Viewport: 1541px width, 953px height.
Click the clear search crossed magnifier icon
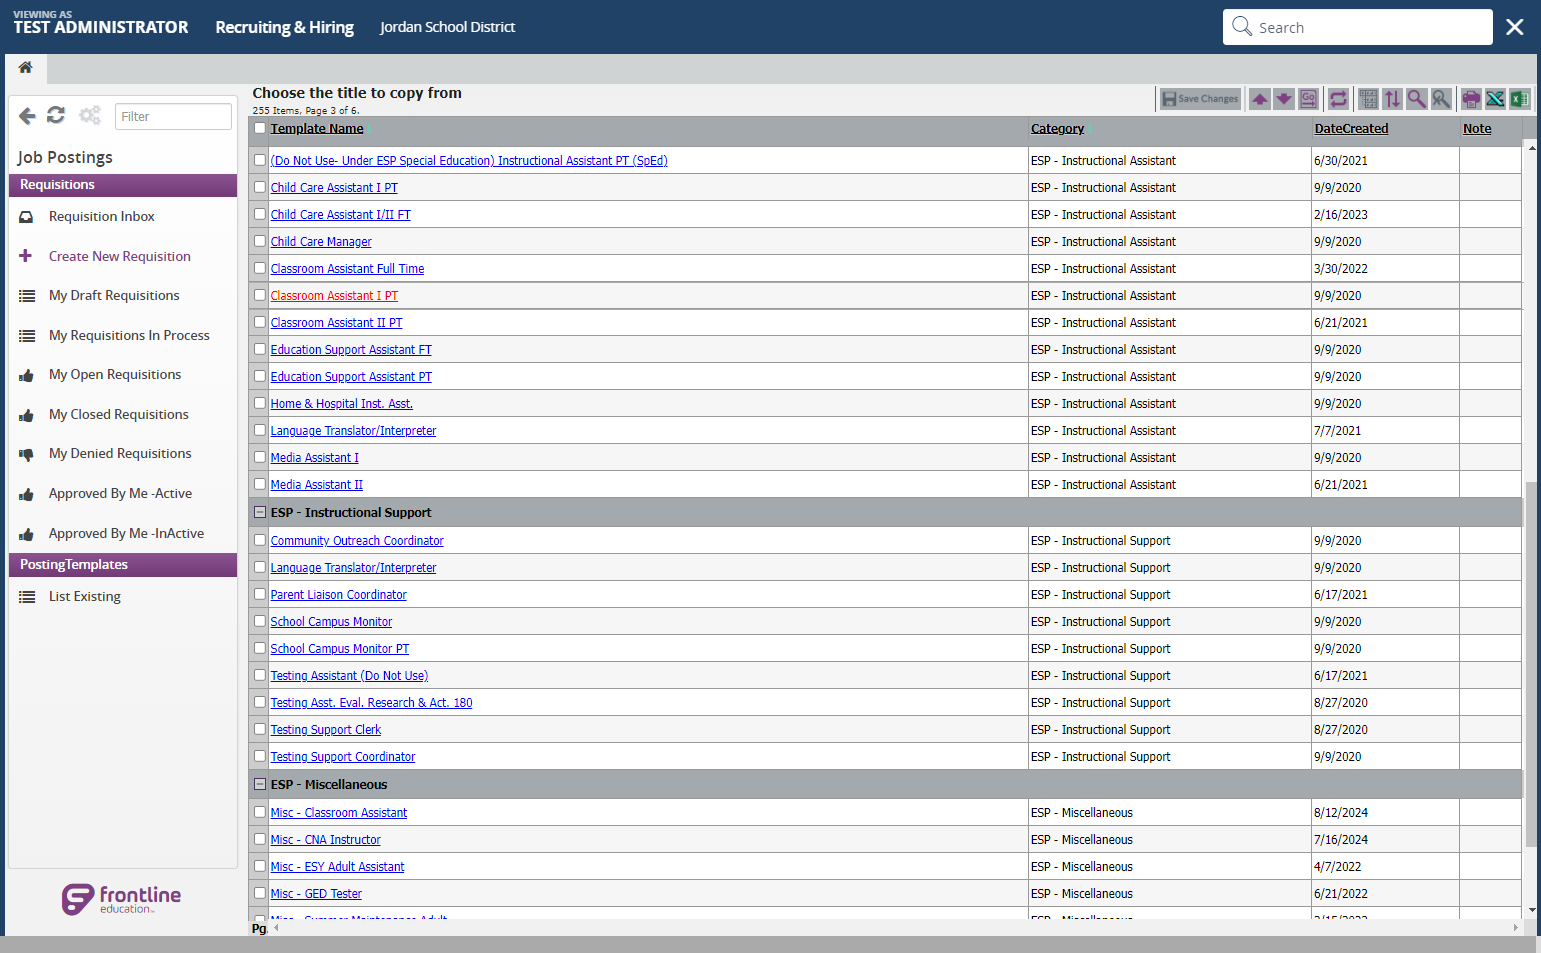coord(1440,99)
